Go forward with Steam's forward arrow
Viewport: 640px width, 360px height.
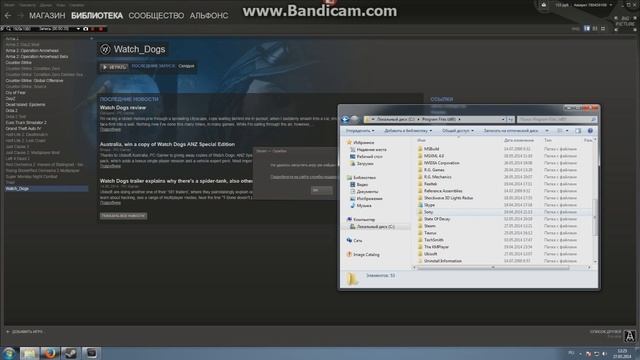click(x=20, y=16)
